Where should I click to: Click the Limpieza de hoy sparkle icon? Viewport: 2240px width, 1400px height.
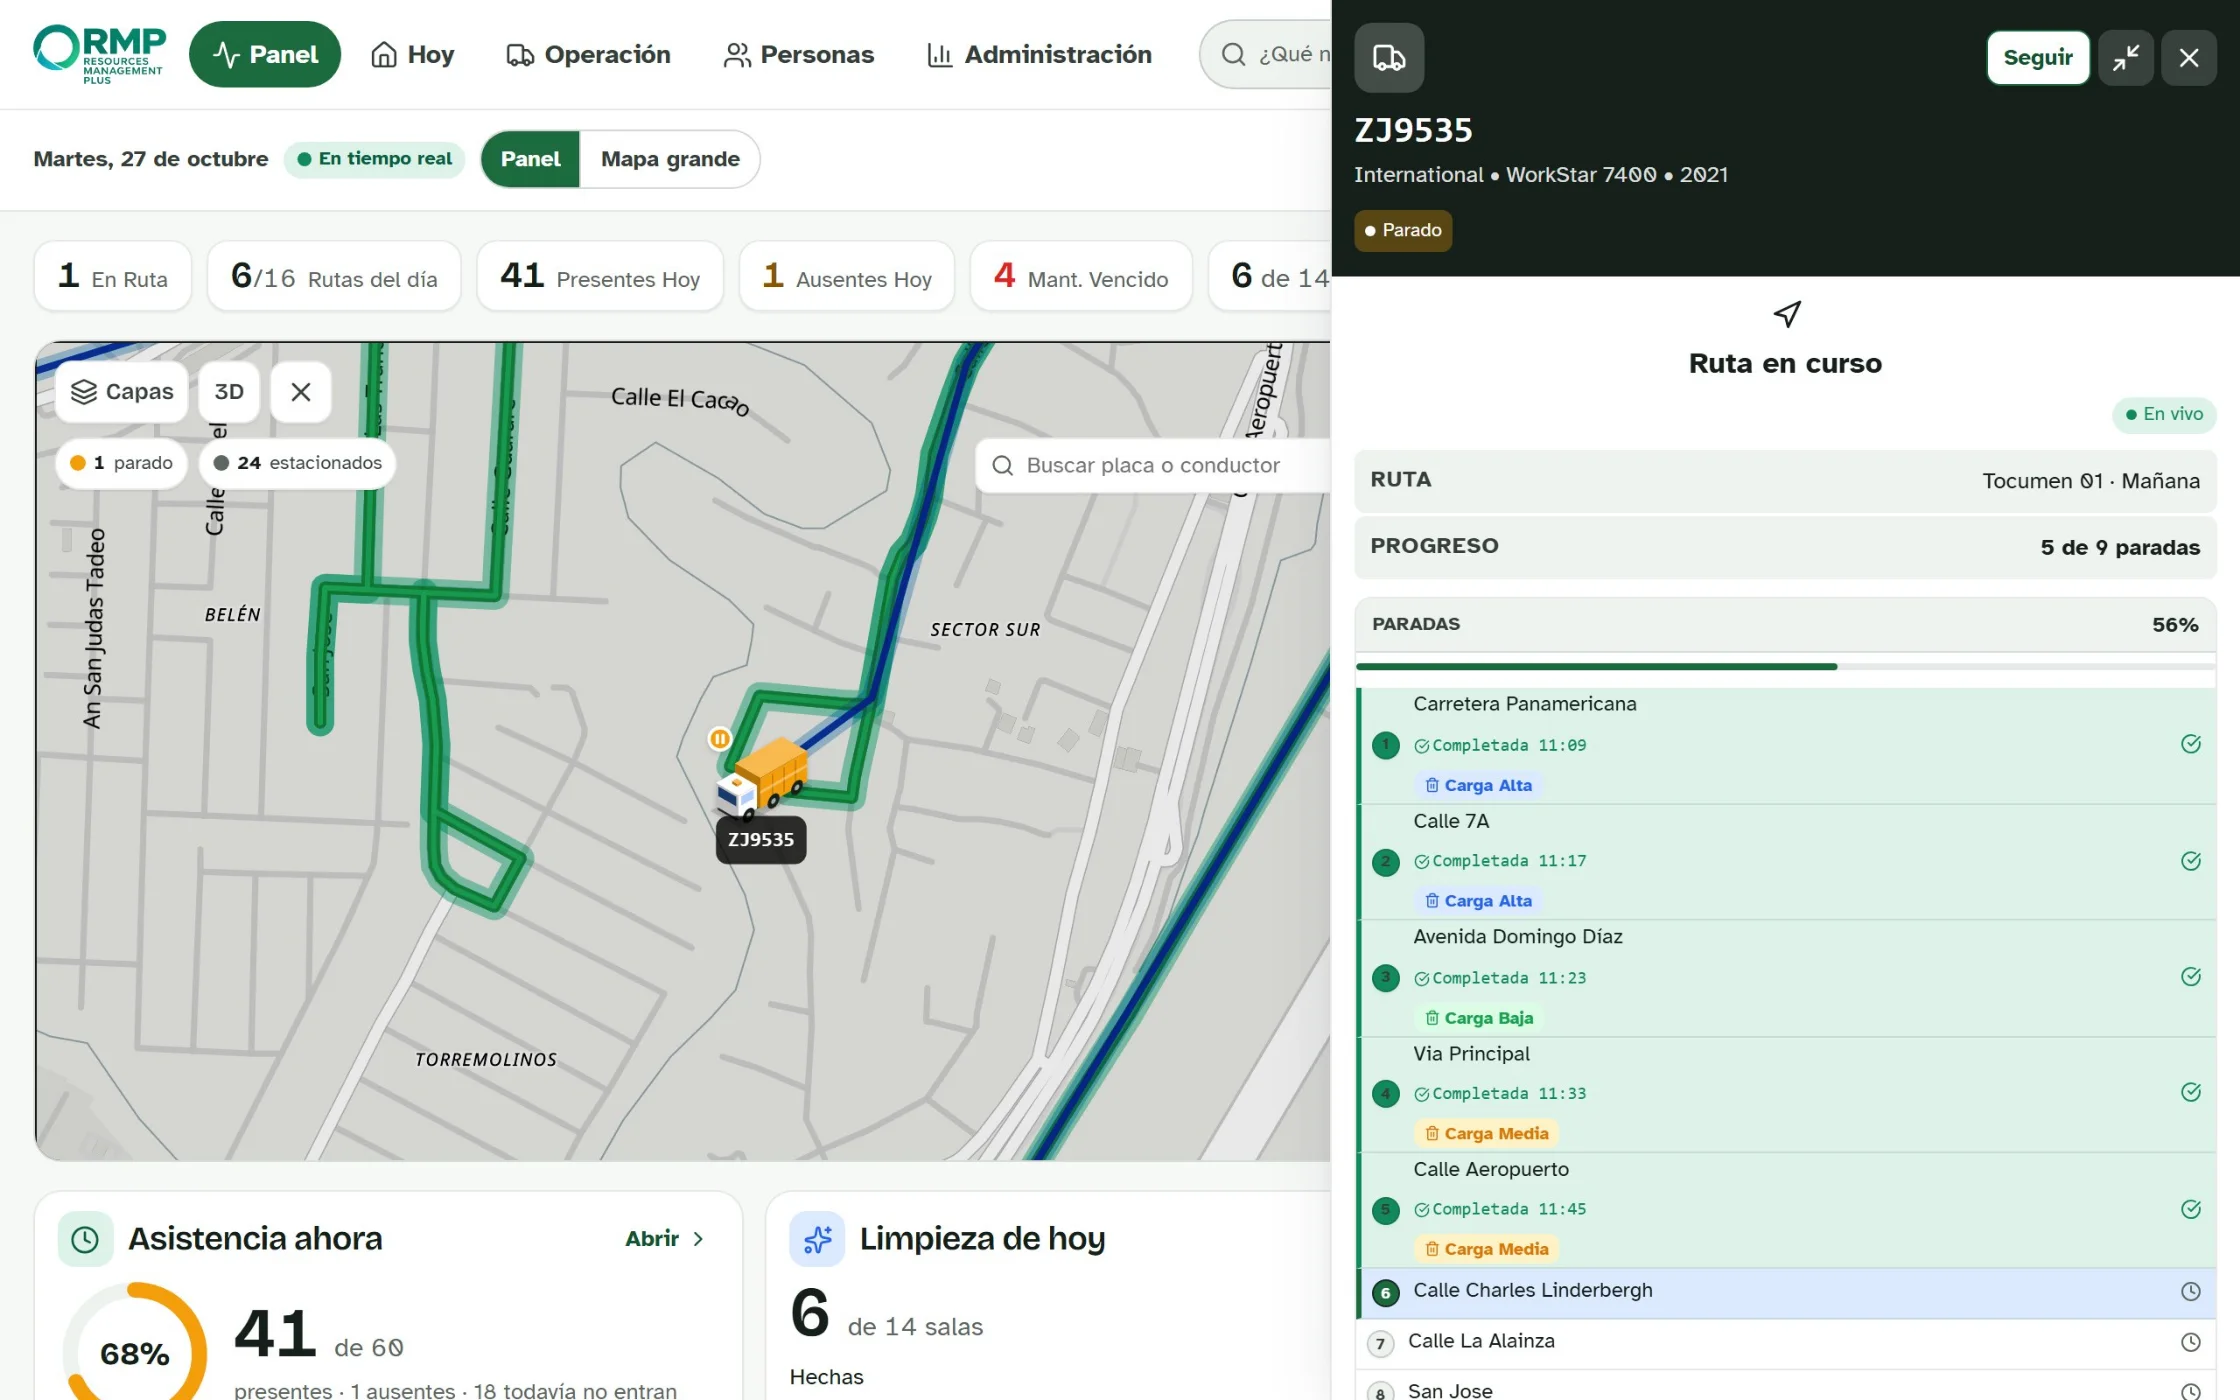click(x=817, y=1239)
